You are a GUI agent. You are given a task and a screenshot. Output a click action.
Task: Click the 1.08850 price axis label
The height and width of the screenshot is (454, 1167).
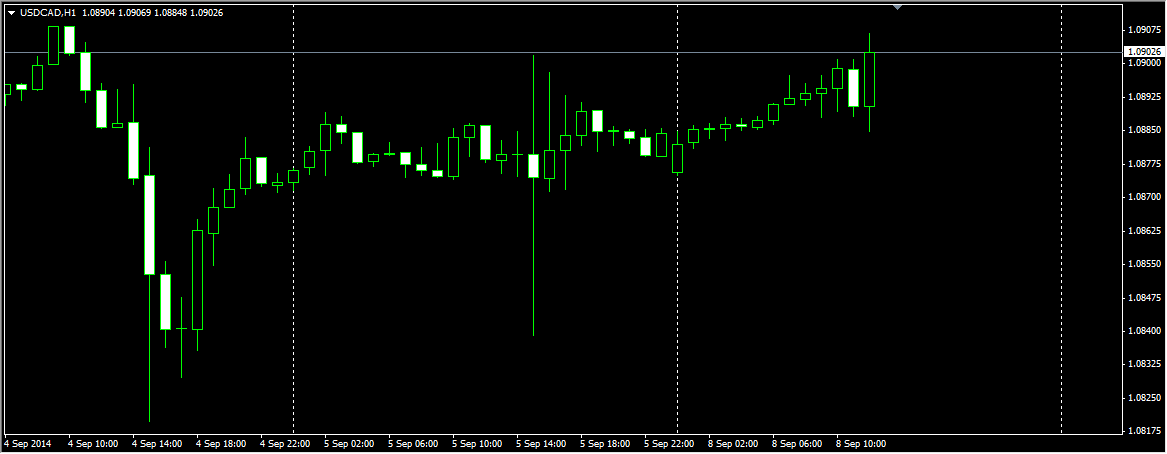[x=1144, y=130]
